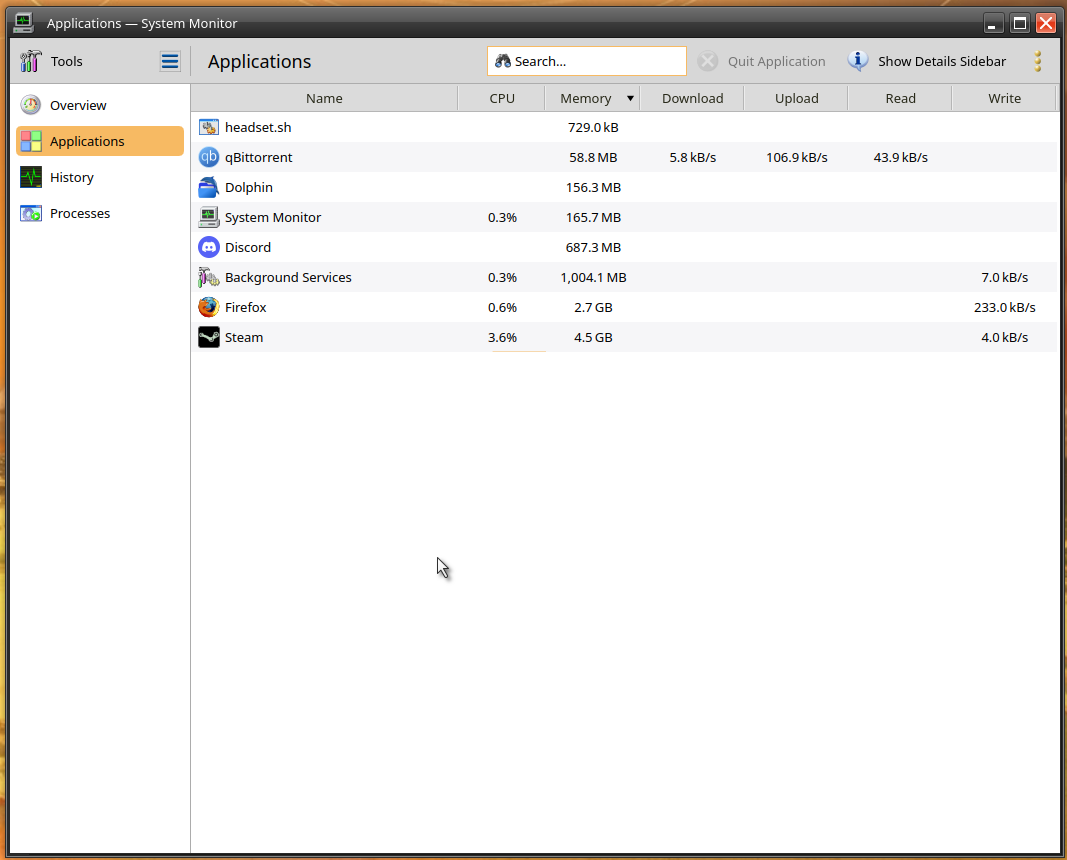Click Steam's 4.5 GB memory value
Viewport: 1067px width, 860px height.
tap(593, 337)
